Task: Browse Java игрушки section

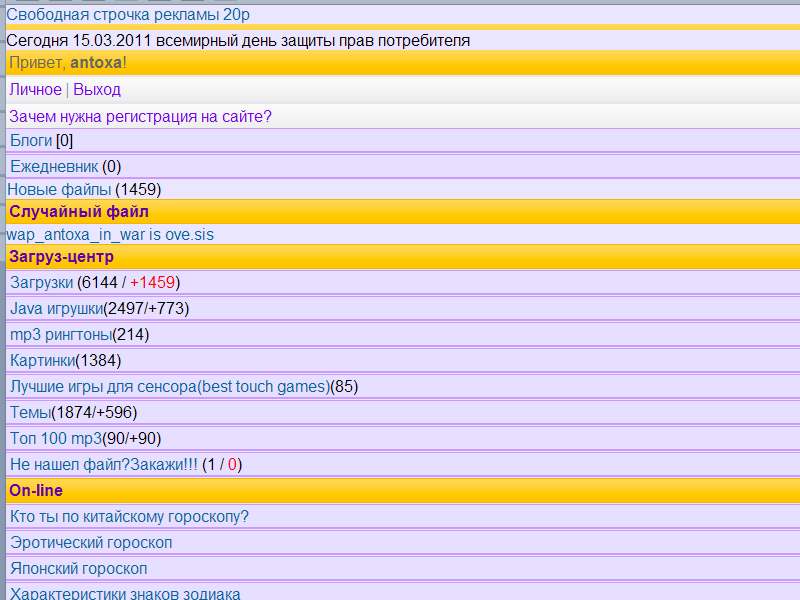Action: (56, 308)
